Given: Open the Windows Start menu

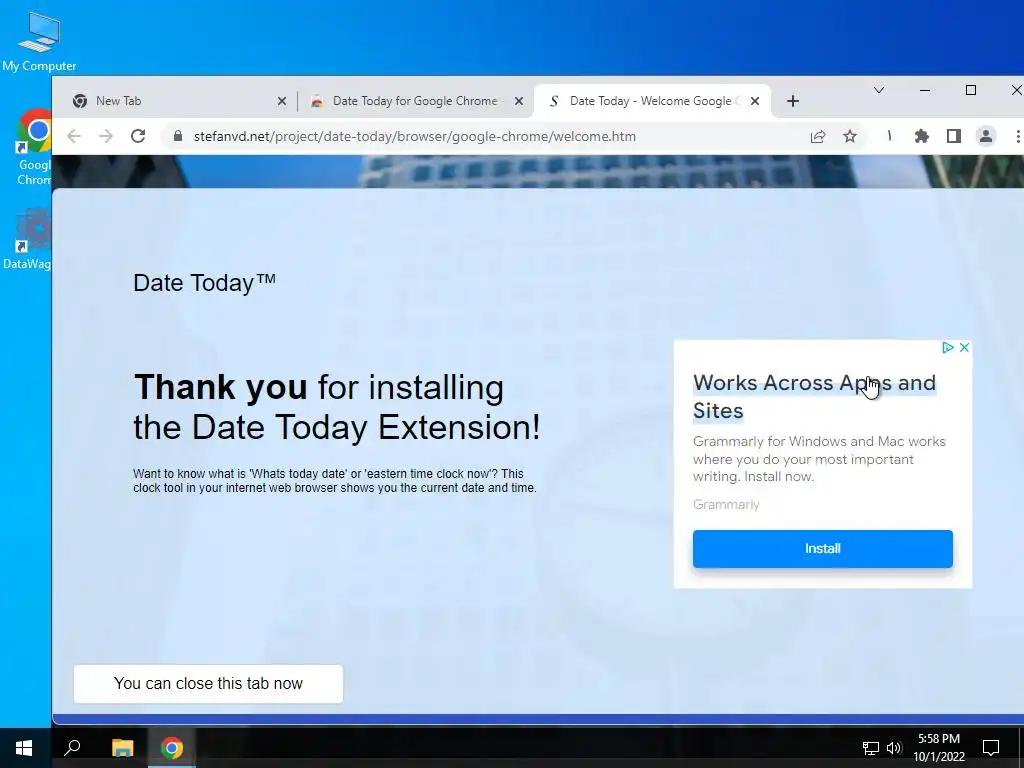Looking at the screenshot, I should [24, 748].
